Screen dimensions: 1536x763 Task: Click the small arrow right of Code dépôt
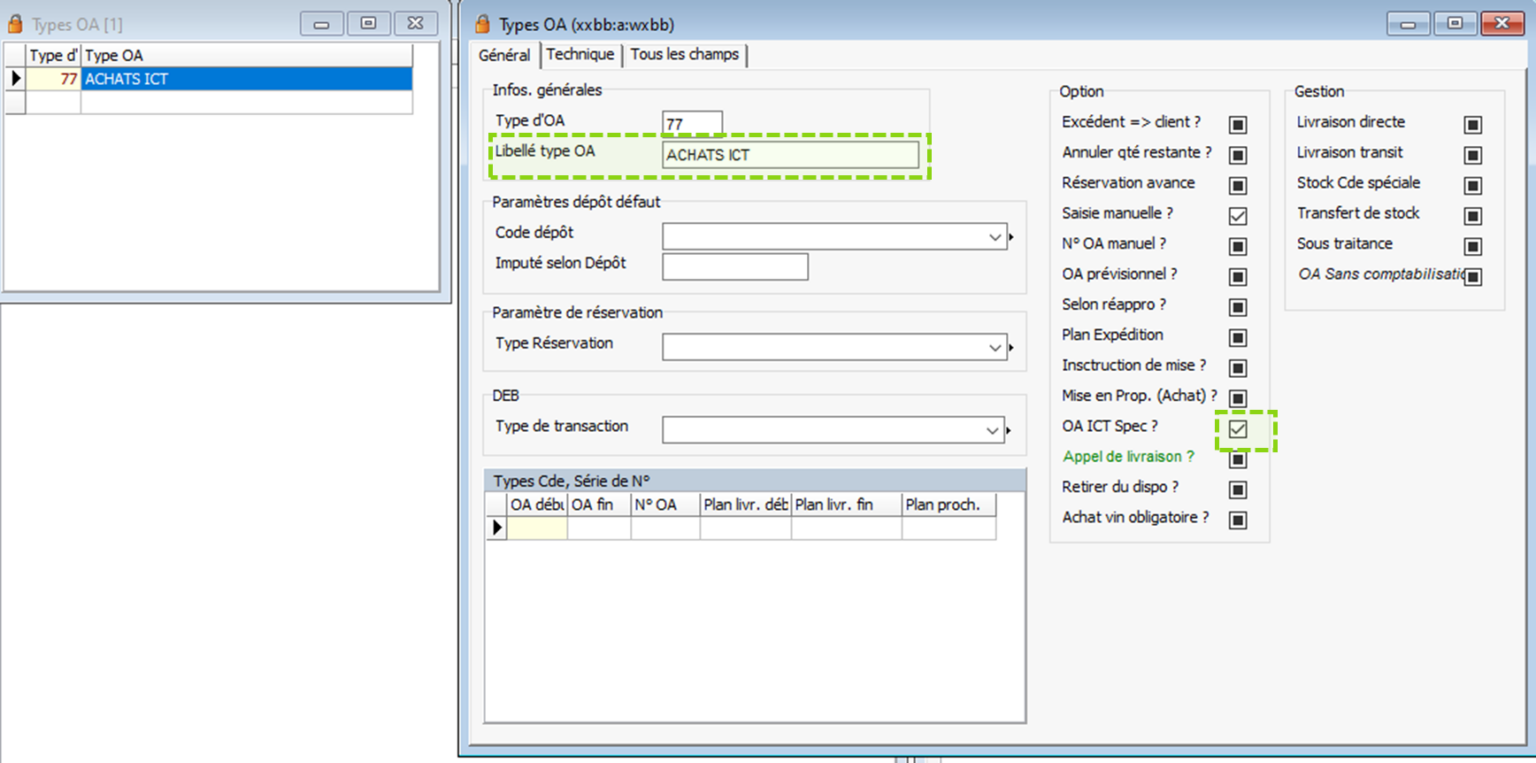coord(1012,237)
